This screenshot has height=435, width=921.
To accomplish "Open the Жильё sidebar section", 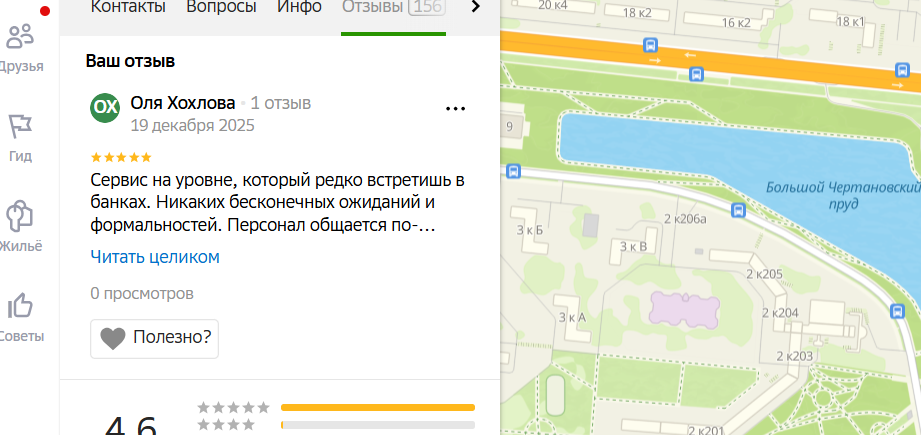I will [21, 228].
